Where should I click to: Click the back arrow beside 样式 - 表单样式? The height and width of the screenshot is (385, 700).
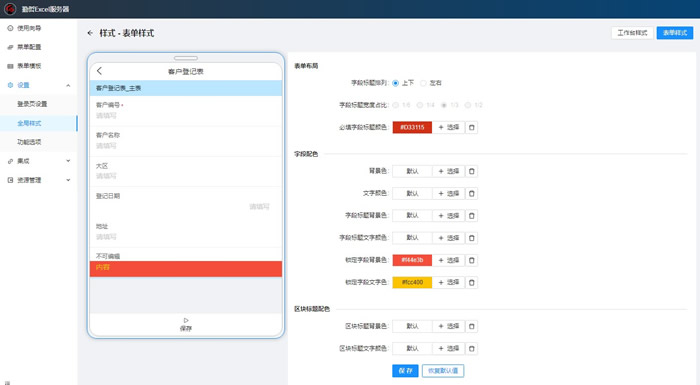pyautogui.click(x=90, y=33)
